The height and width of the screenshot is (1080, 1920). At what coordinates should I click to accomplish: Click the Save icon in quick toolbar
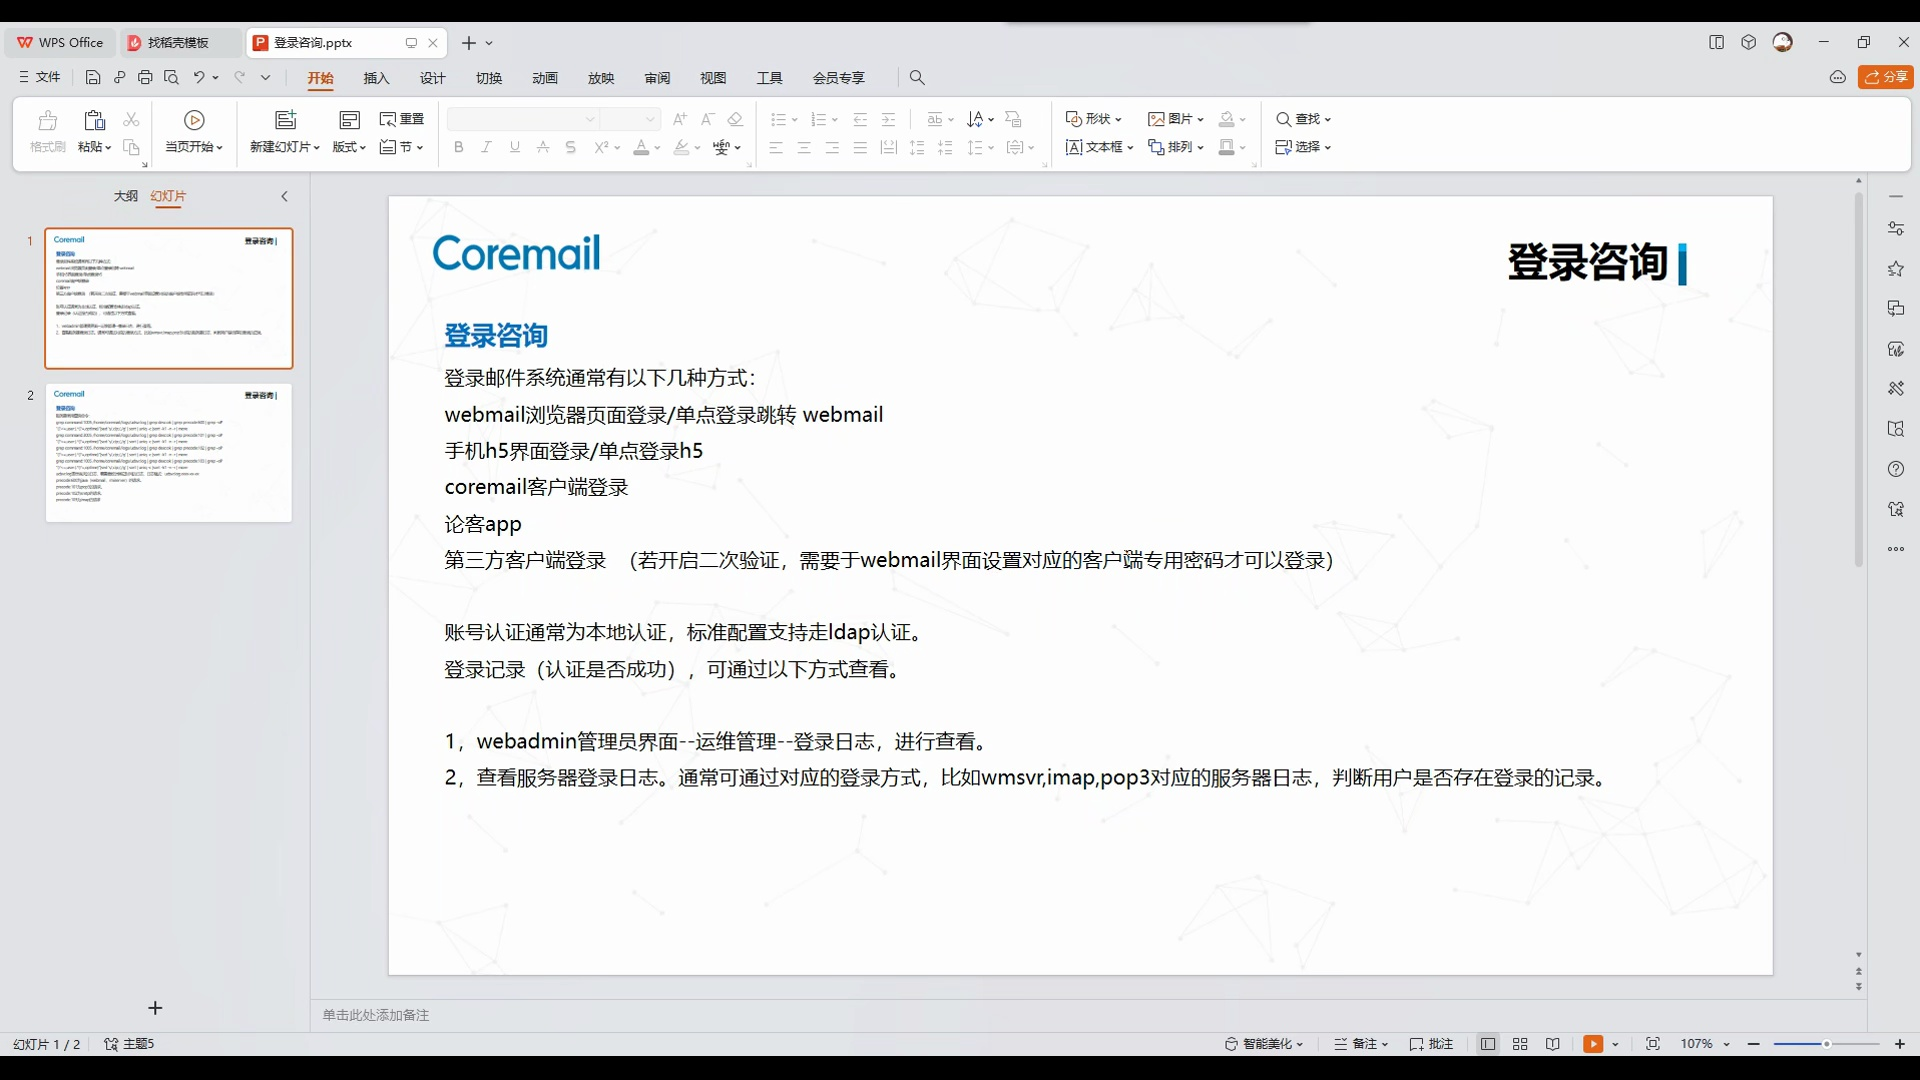pyautogui.click(x=93, y=77)
